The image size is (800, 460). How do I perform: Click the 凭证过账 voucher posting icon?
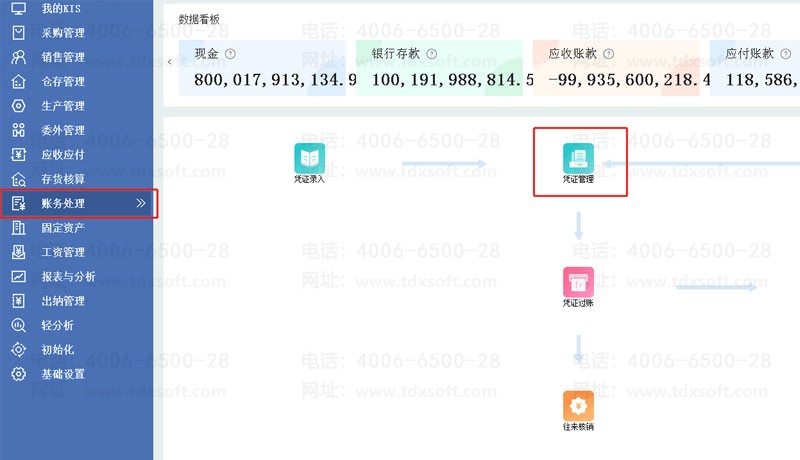tap(578, 282)
